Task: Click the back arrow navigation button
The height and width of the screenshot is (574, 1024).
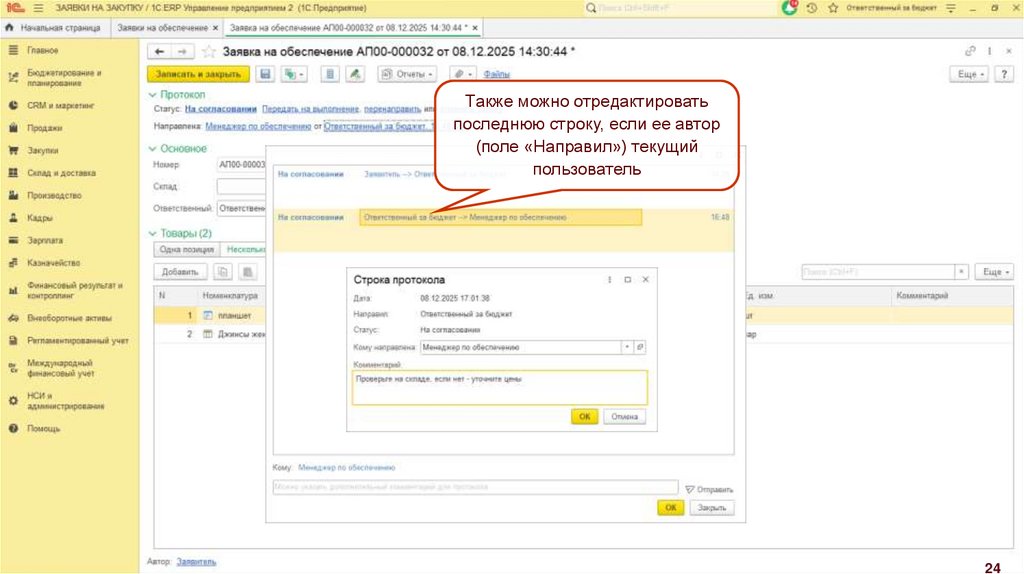Action: pos(160,51)
